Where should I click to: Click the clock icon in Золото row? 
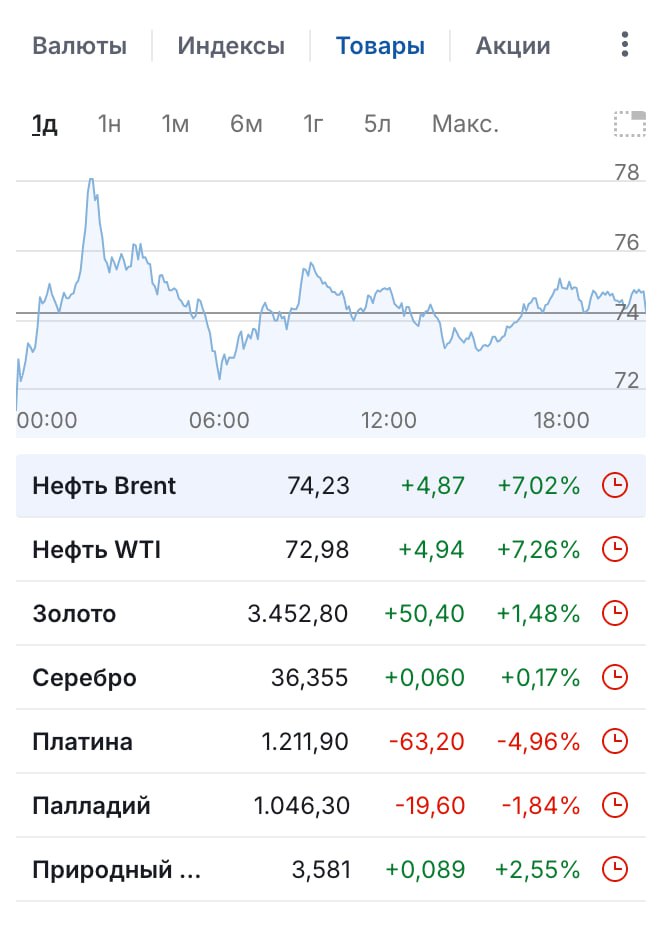615,613
